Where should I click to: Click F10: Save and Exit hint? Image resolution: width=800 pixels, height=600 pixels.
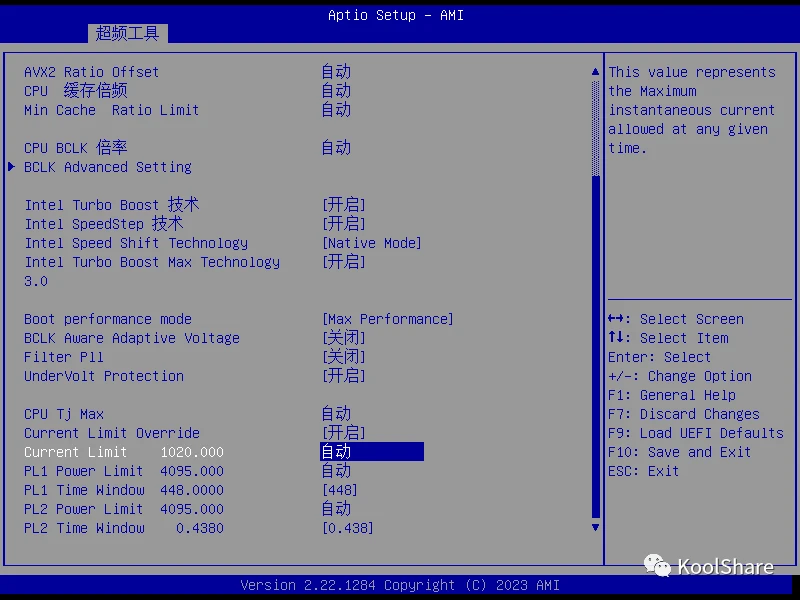(680, 452)
